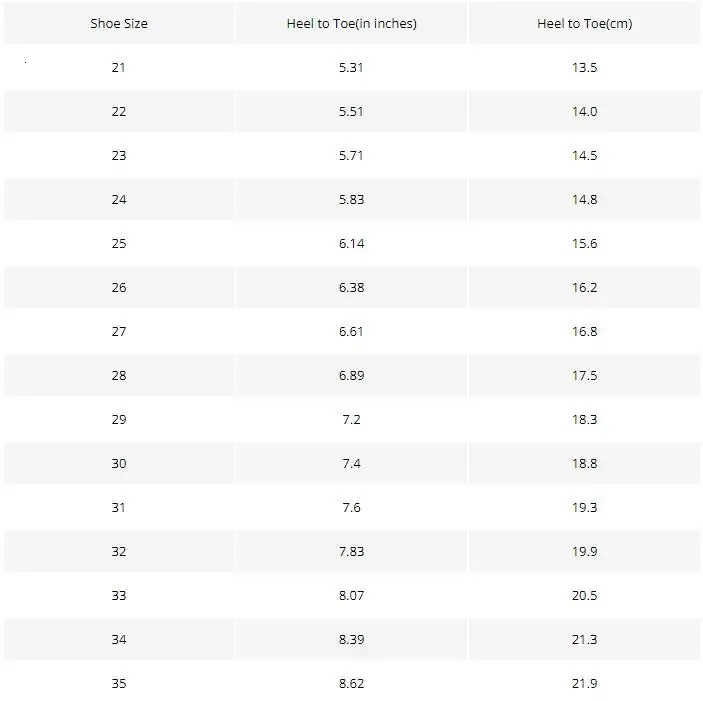
Task: Click shoe size 27 cell
Action: click(119, 332)
